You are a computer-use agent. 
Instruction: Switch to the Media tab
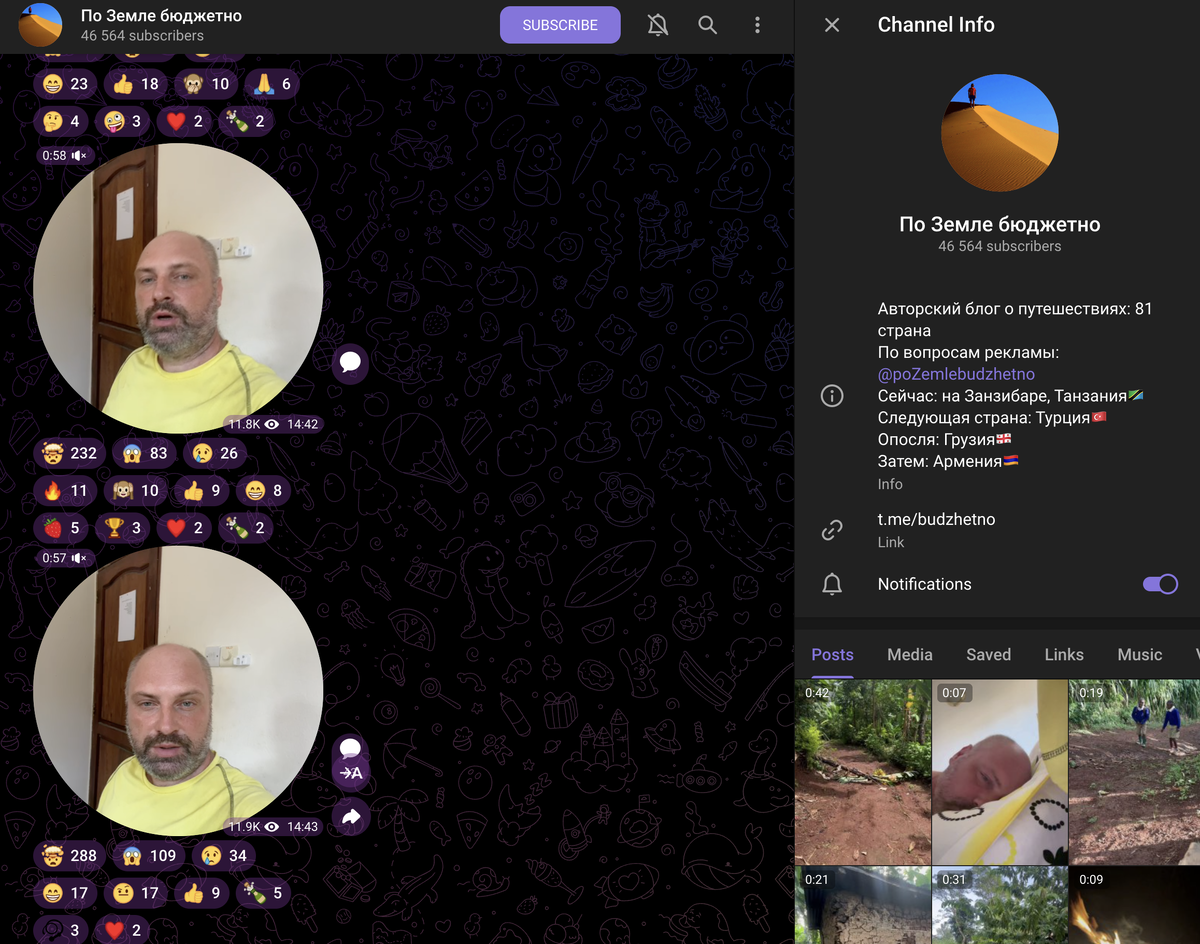pyautogui.click(x=910, y=654)
